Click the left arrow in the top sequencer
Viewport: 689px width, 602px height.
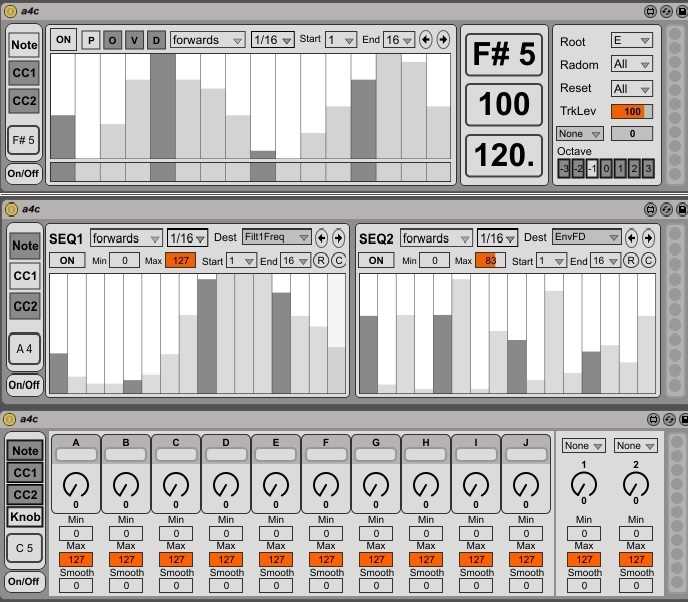425,40
